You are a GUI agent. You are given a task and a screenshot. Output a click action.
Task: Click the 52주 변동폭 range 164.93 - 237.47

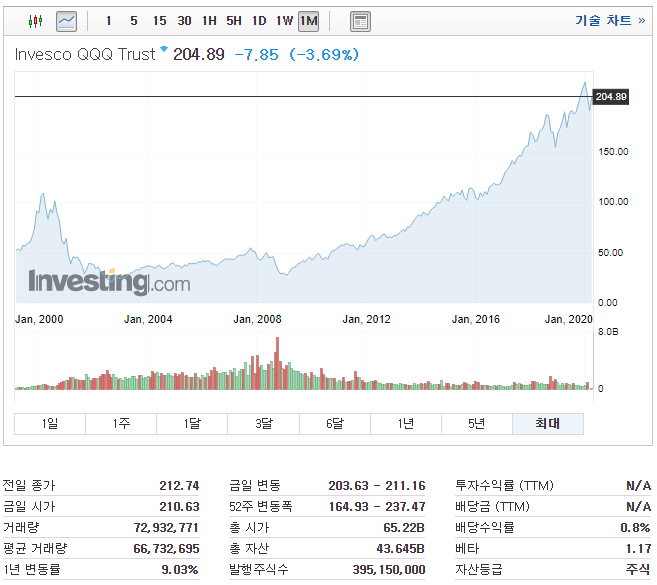(377, 507)
